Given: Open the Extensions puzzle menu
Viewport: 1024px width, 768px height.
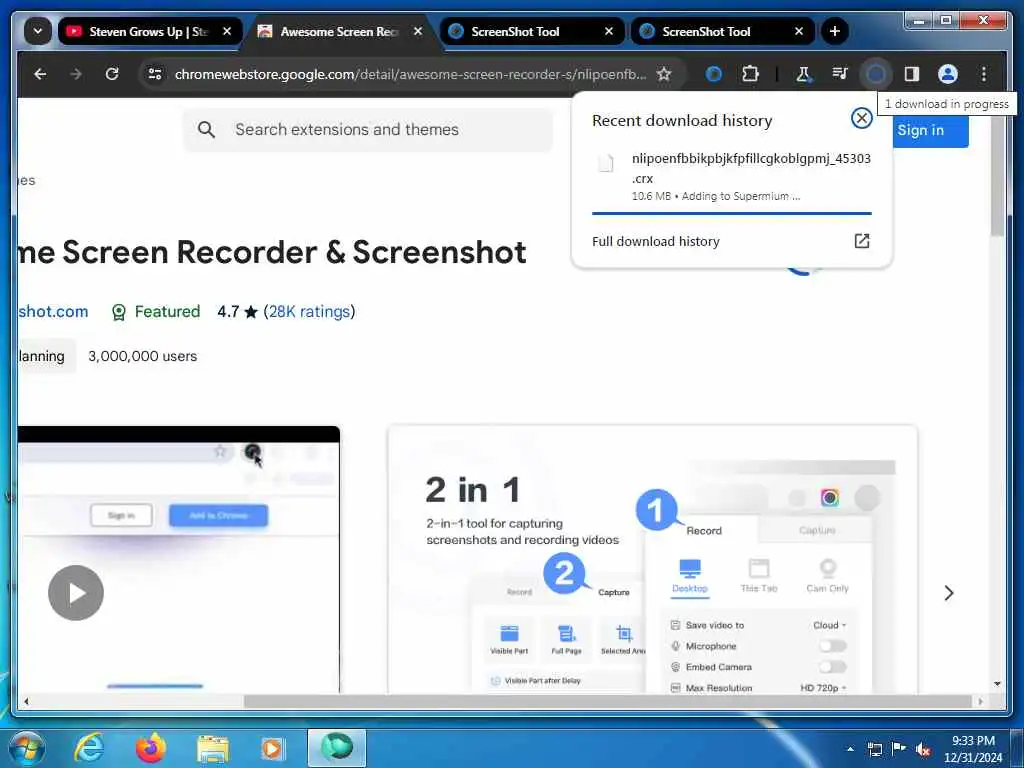Looking at the screenshot, I should pyautogui.click(x=750, y=74).
